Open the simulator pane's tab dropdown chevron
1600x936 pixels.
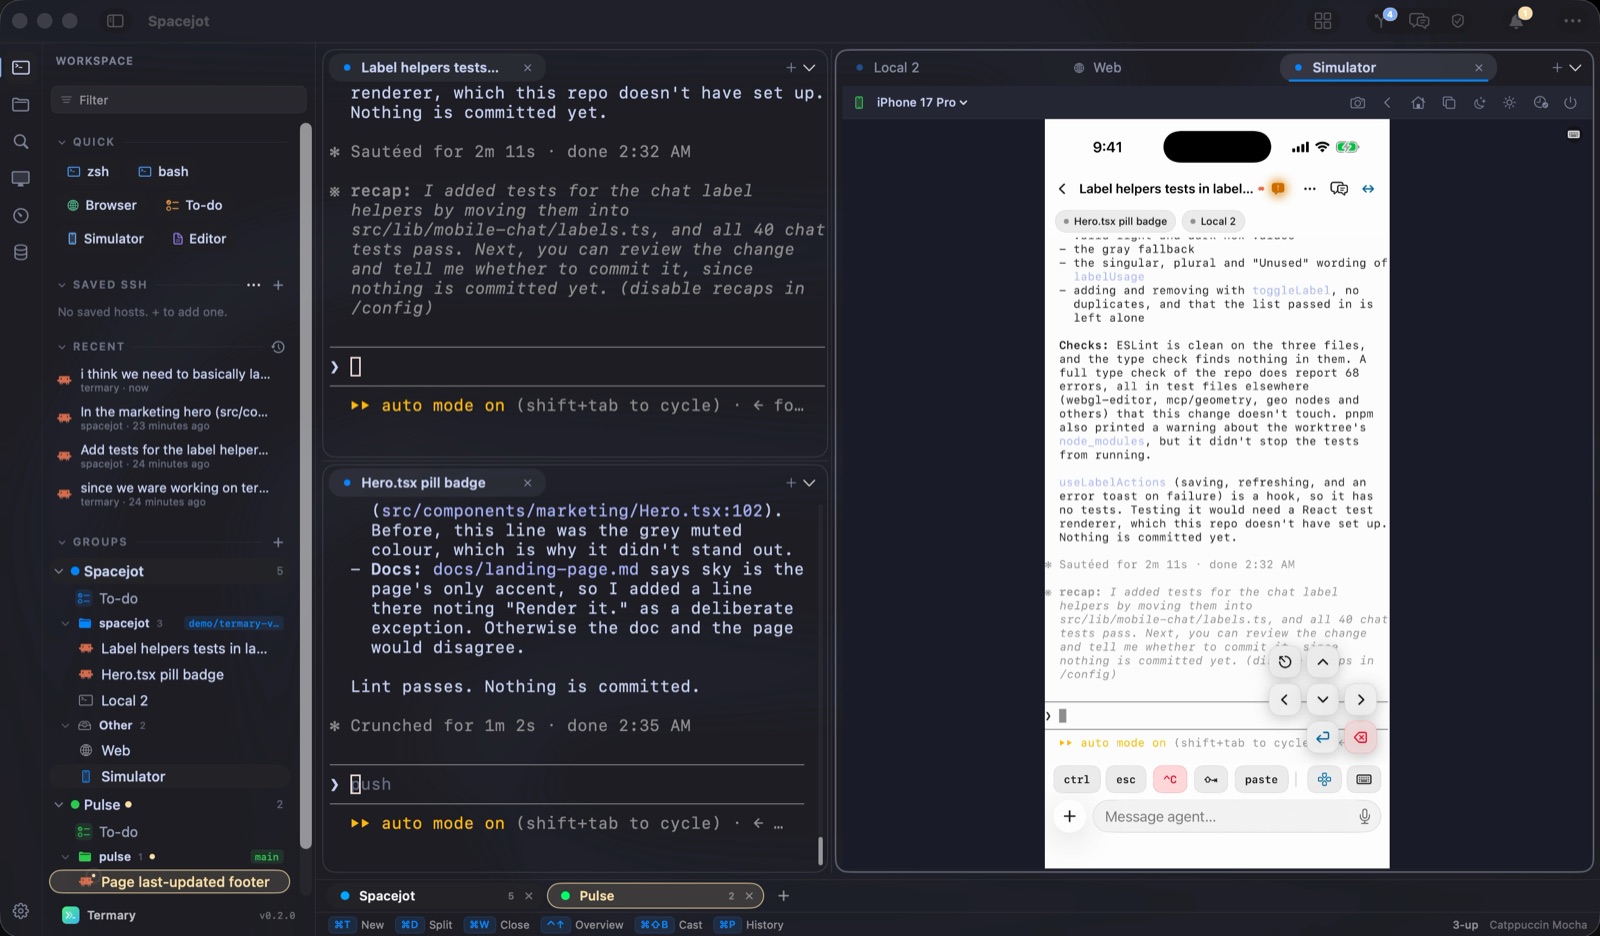click(1575, 68)
